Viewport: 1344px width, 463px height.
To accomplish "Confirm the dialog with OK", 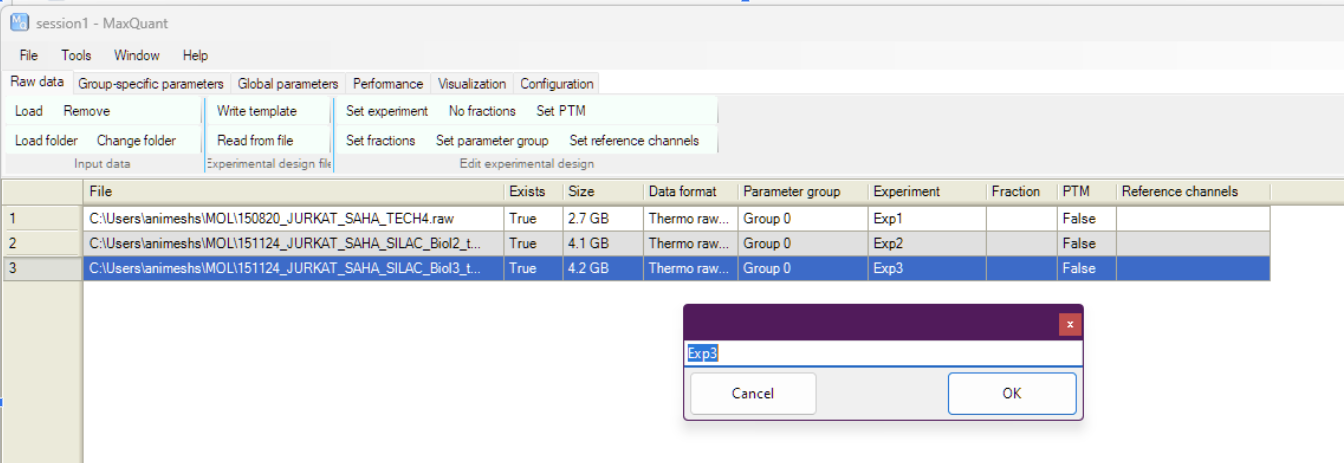I will point(1012,394).
